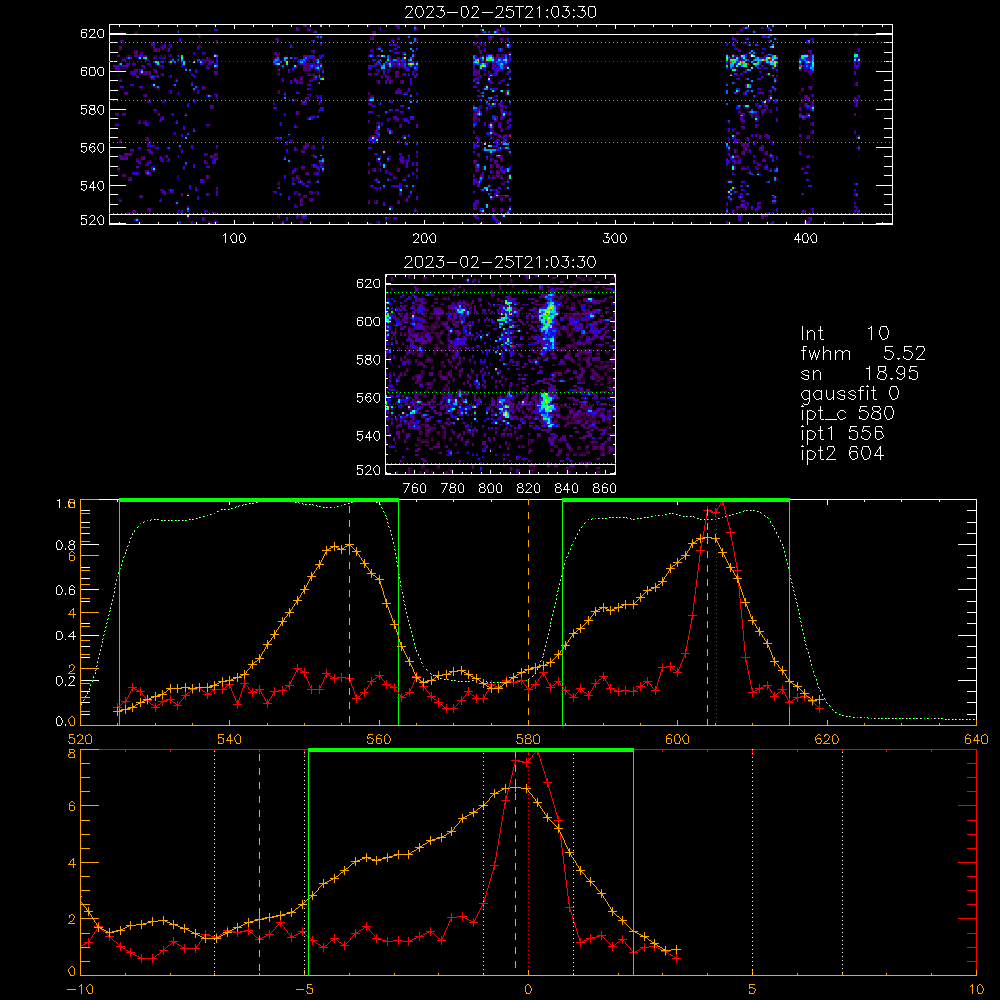Click y-axis label 0.6 on profile plot
This screenshot has width=1000, height=1000.
(x=66, y=591)
